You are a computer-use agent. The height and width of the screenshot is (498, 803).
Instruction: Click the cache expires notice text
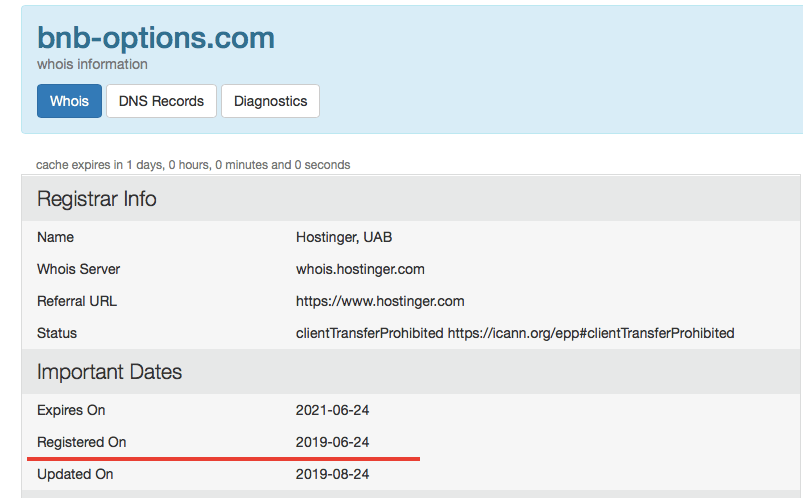point(193,164)
